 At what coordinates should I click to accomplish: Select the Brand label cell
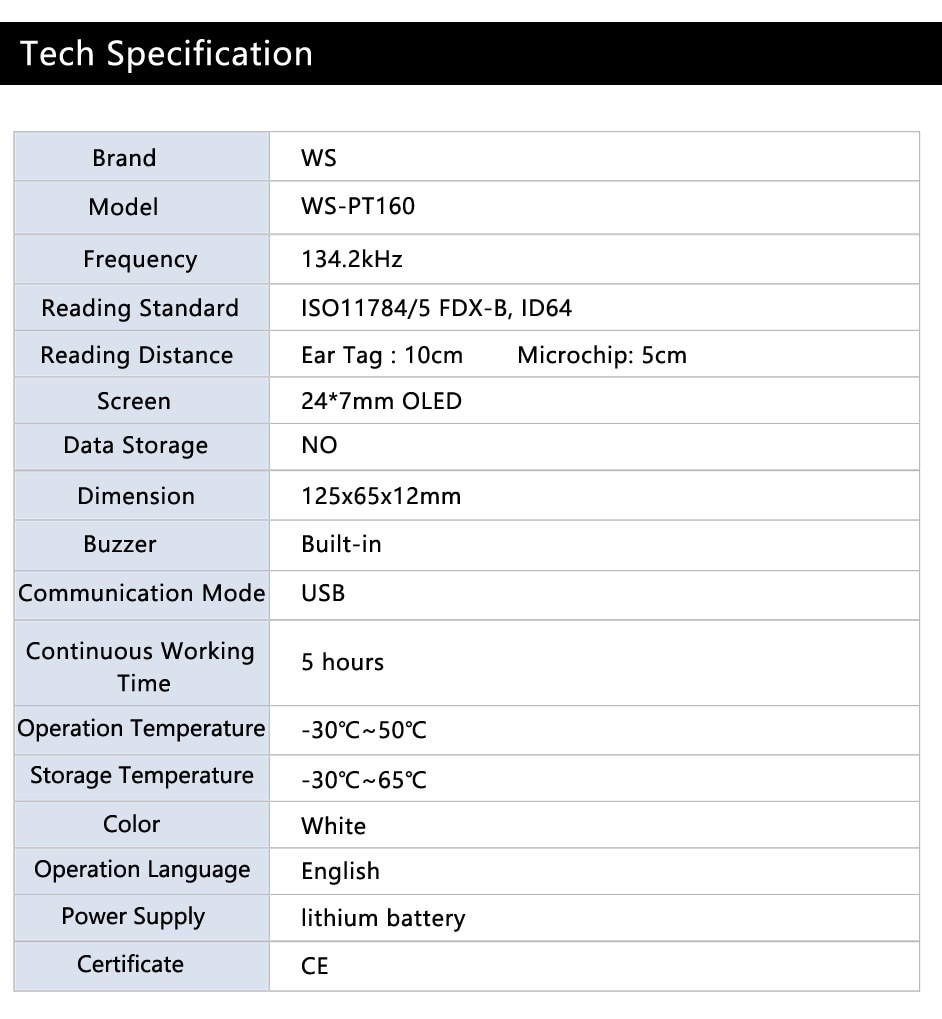click(142, 157)
